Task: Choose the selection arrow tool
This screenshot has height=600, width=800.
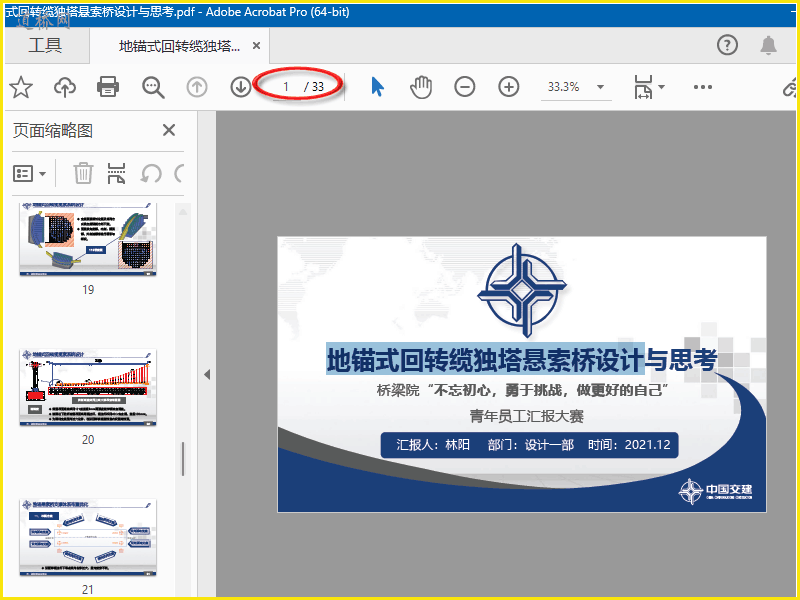Action: coord(377,87)
